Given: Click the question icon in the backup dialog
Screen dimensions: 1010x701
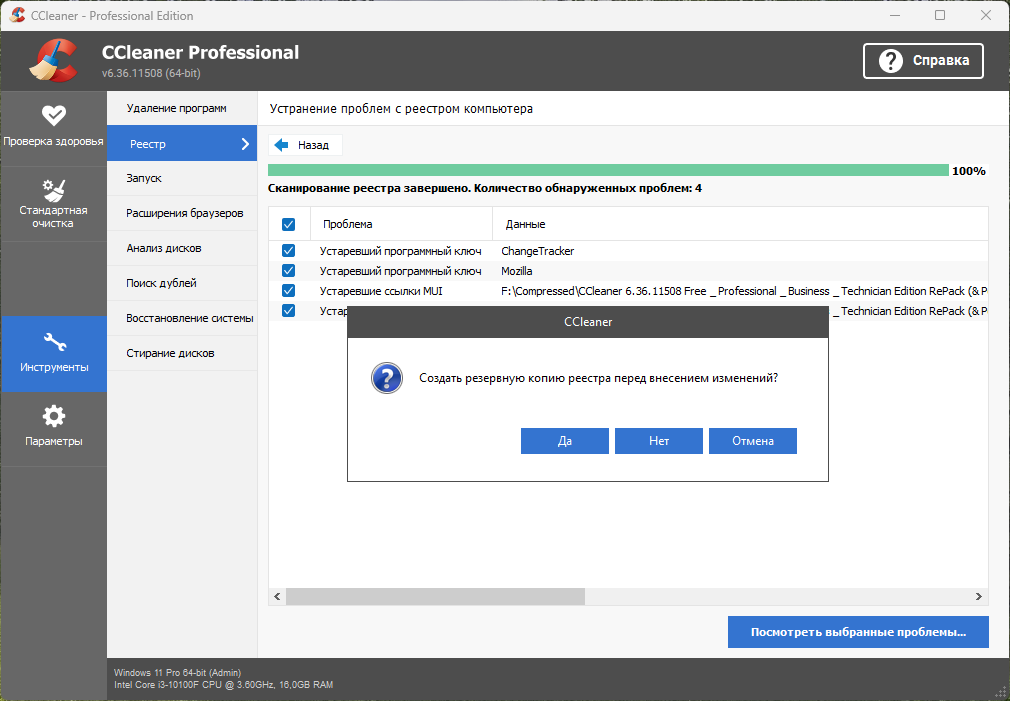Looking at the screenshot, I should (x=386, y=378).
